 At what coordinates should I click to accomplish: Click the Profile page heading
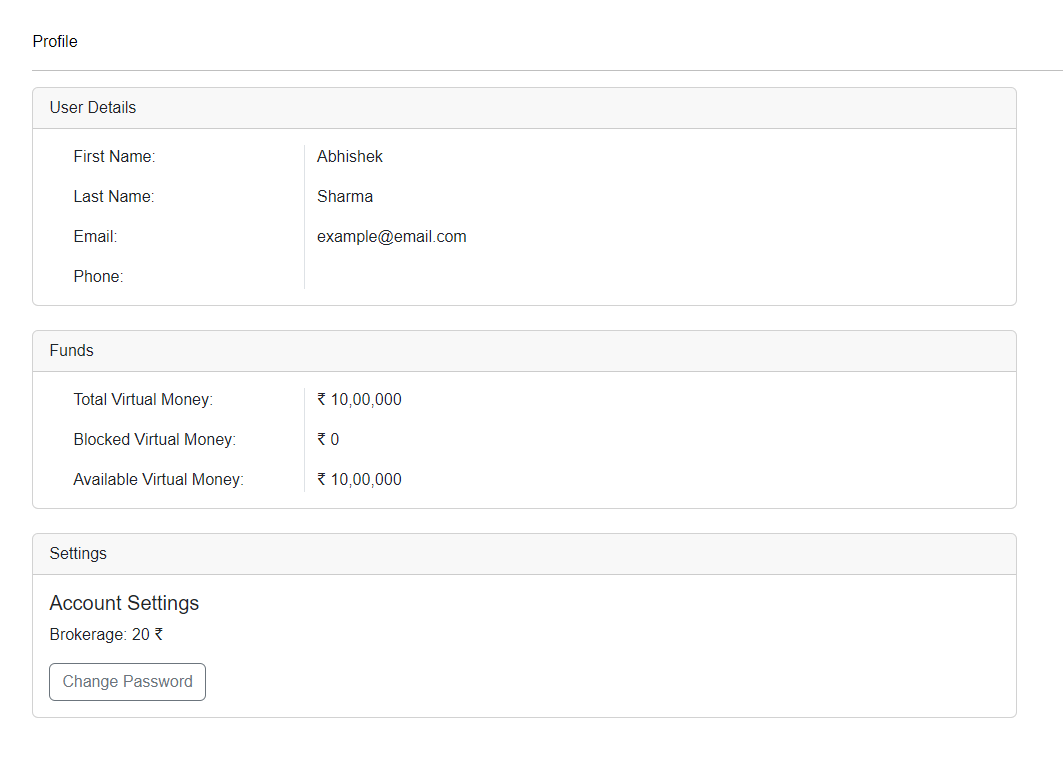tap(55, 42)
